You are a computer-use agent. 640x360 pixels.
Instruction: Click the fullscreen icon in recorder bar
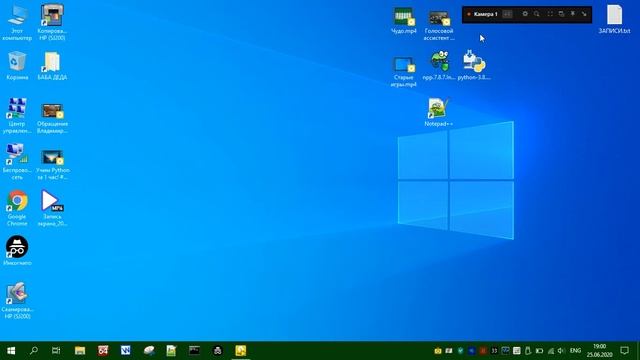(550, 14)
